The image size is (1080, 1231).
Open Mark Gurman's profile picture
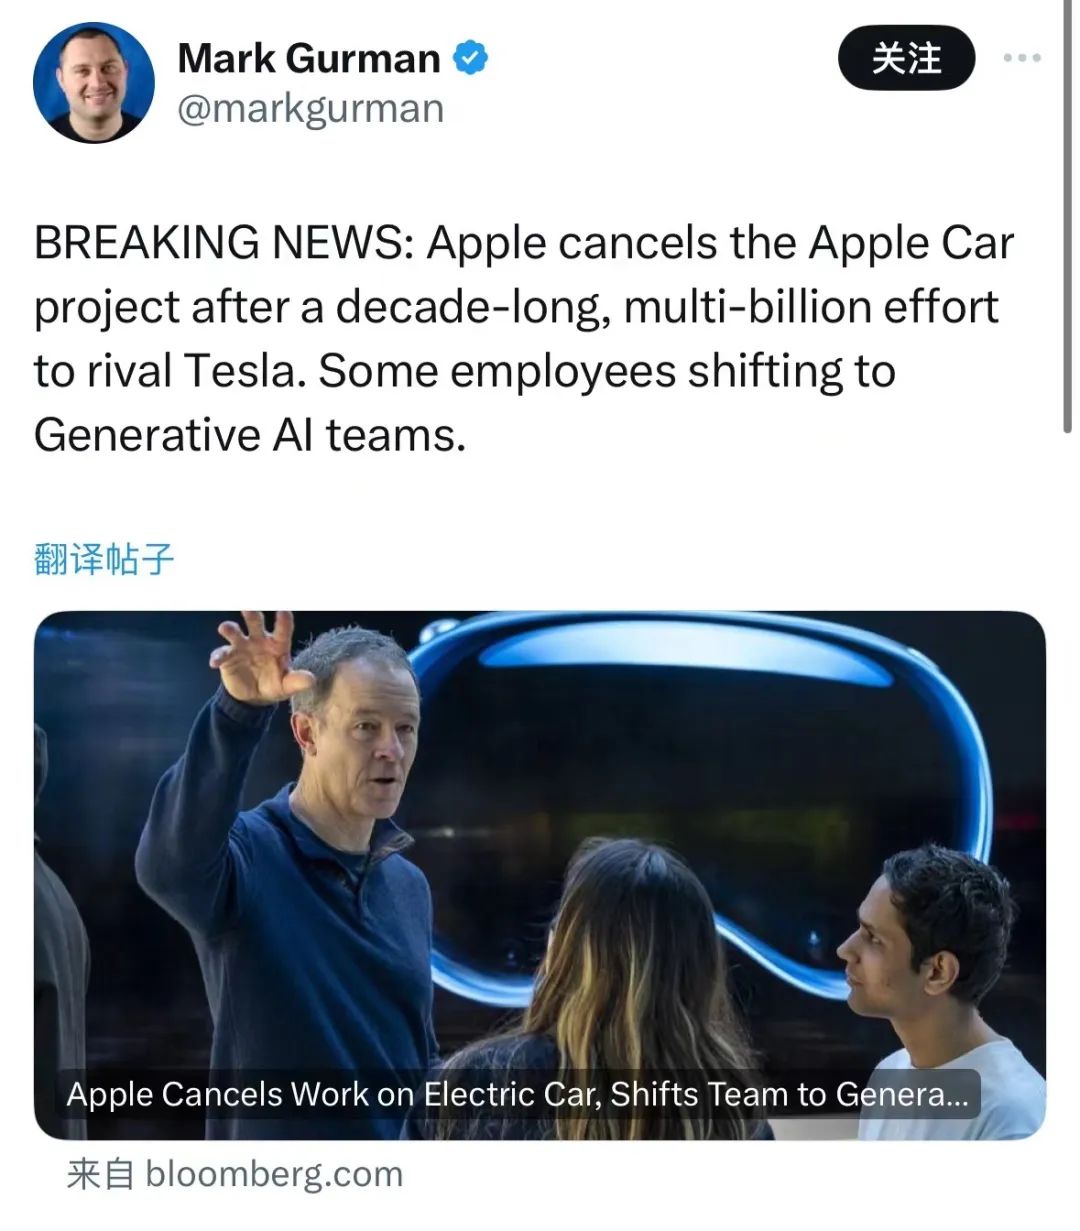click(x=94, y=82)
